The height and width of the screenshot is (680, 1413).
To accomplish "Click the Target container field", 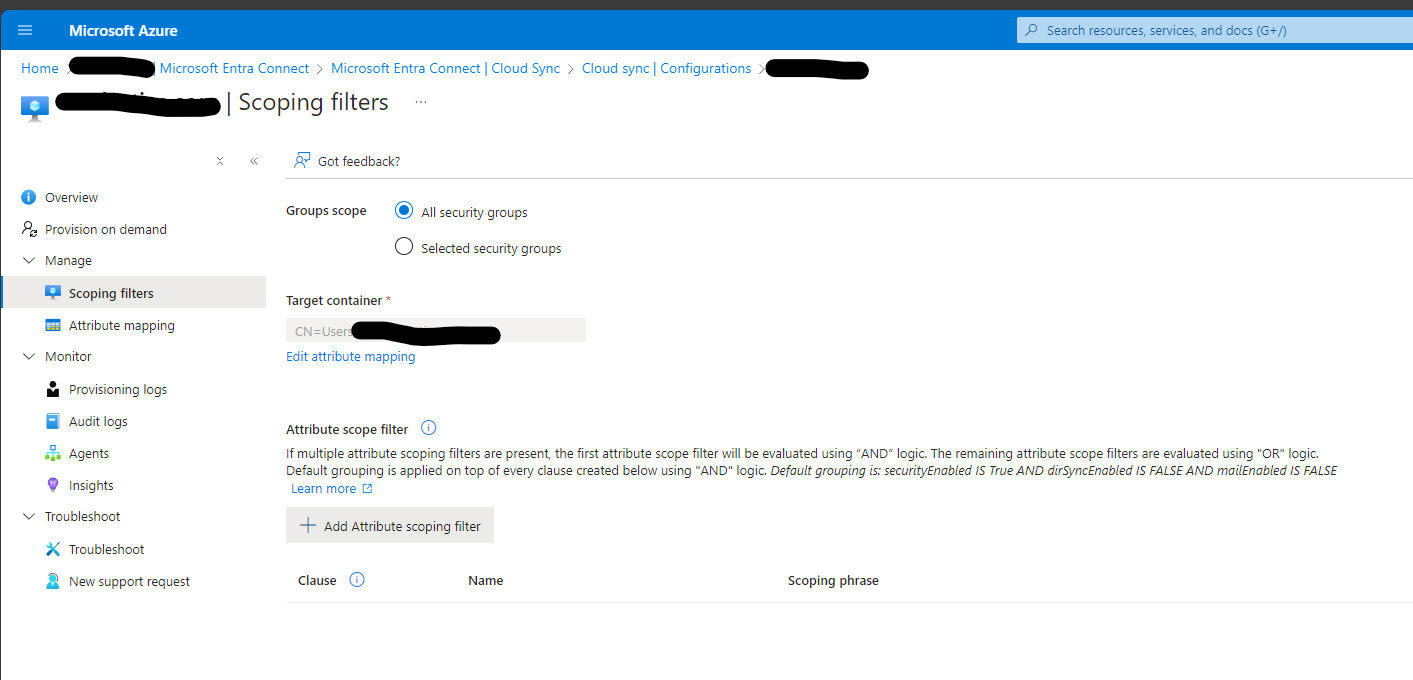I will pos(436,331).
